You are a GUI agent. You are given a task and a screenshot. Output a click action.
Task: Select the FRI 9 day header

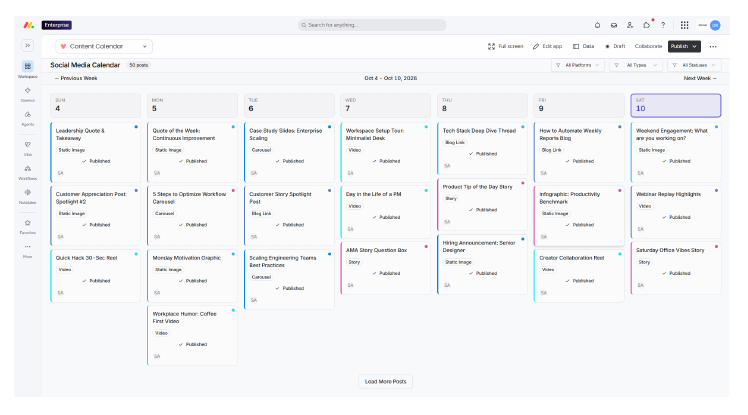coord(579,105)
